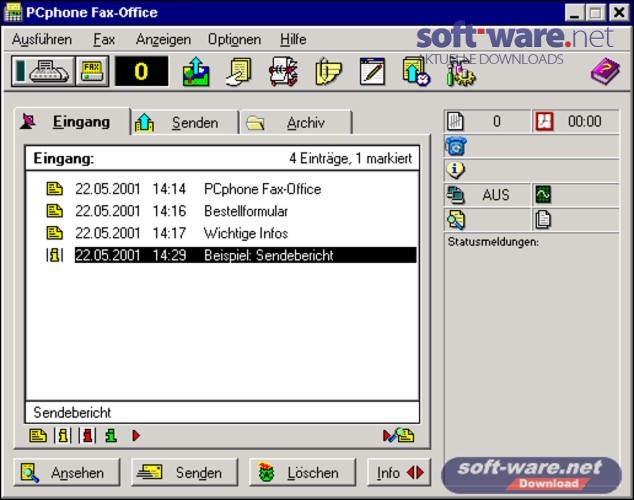Click the Info button with red arrows
This screenshot has width=634, height=500.
399,473
